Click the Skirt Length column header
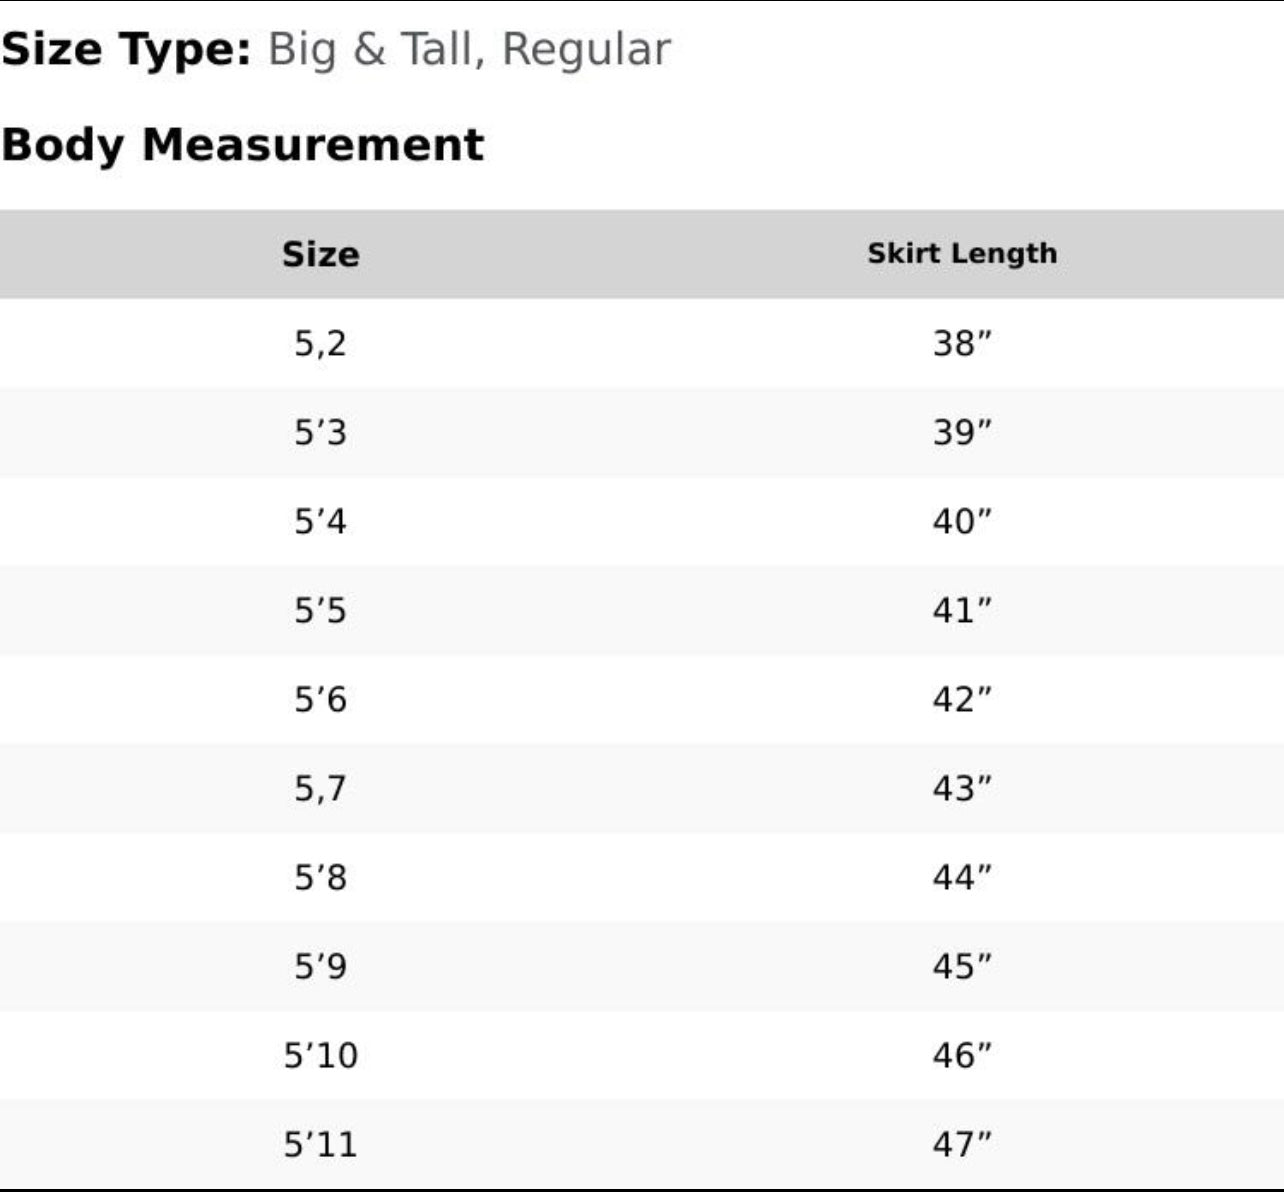This screenshot has width=1284, height=1192. [961, 254]
